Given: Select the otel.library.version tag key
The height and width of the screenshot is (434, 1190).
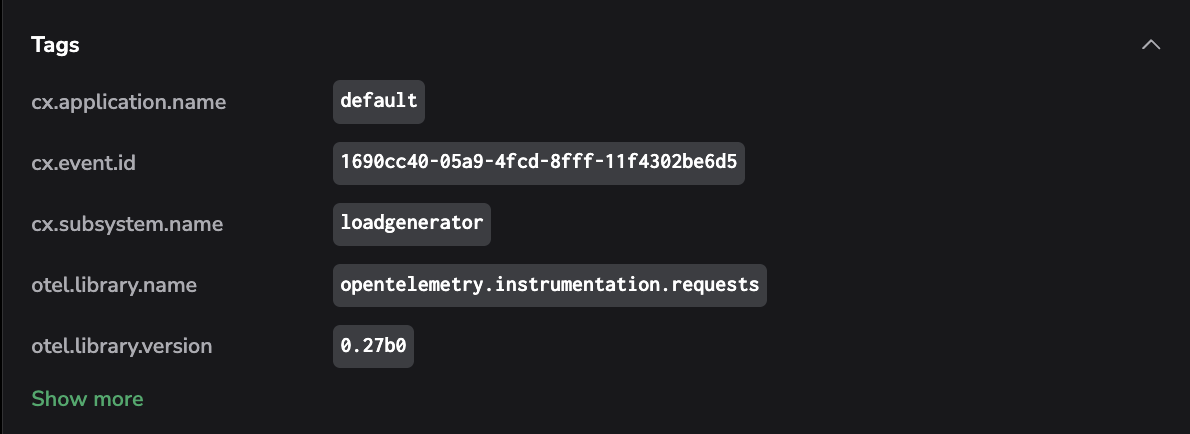Looking at the screenshot, I should click(x=122, y=346).
